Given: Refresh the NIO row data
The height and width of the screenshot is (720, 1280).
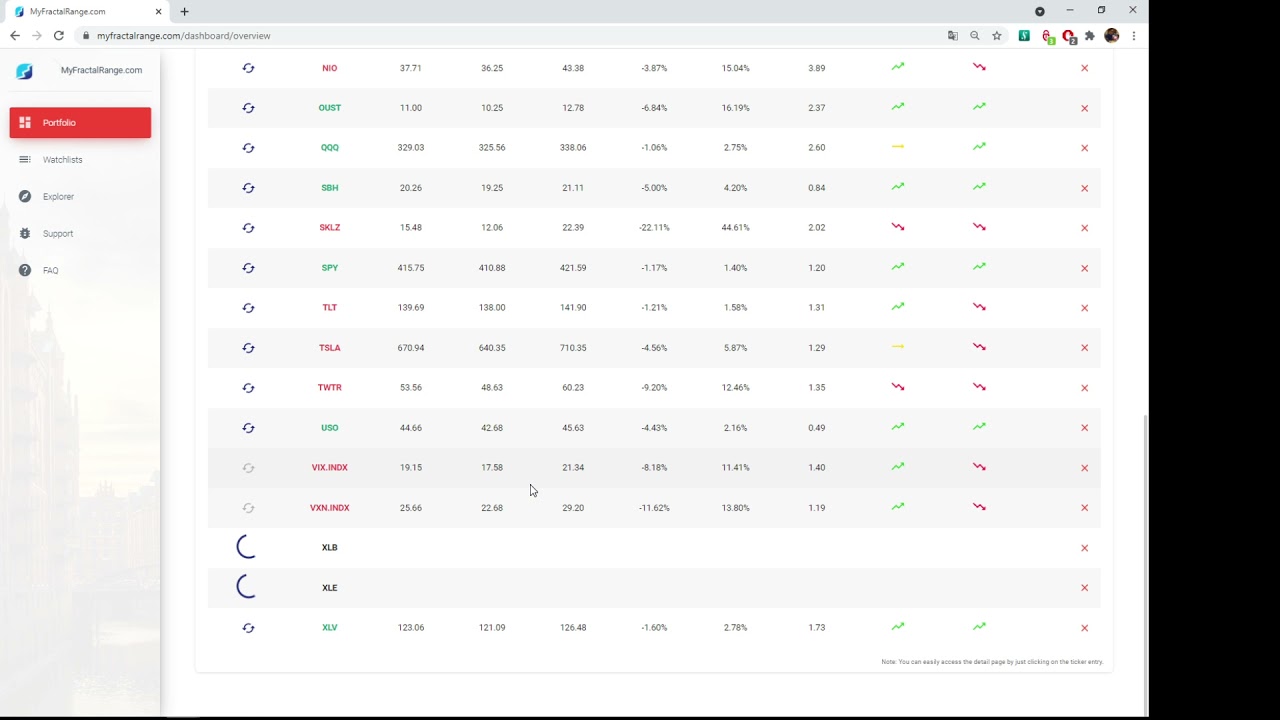Looking at the screenshot, I should (x=248, y=68).
